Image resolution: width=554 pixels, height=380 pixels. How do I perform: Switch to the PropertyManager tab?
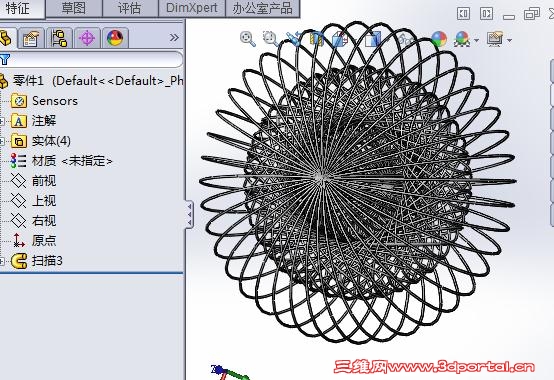tap(31, 38)
